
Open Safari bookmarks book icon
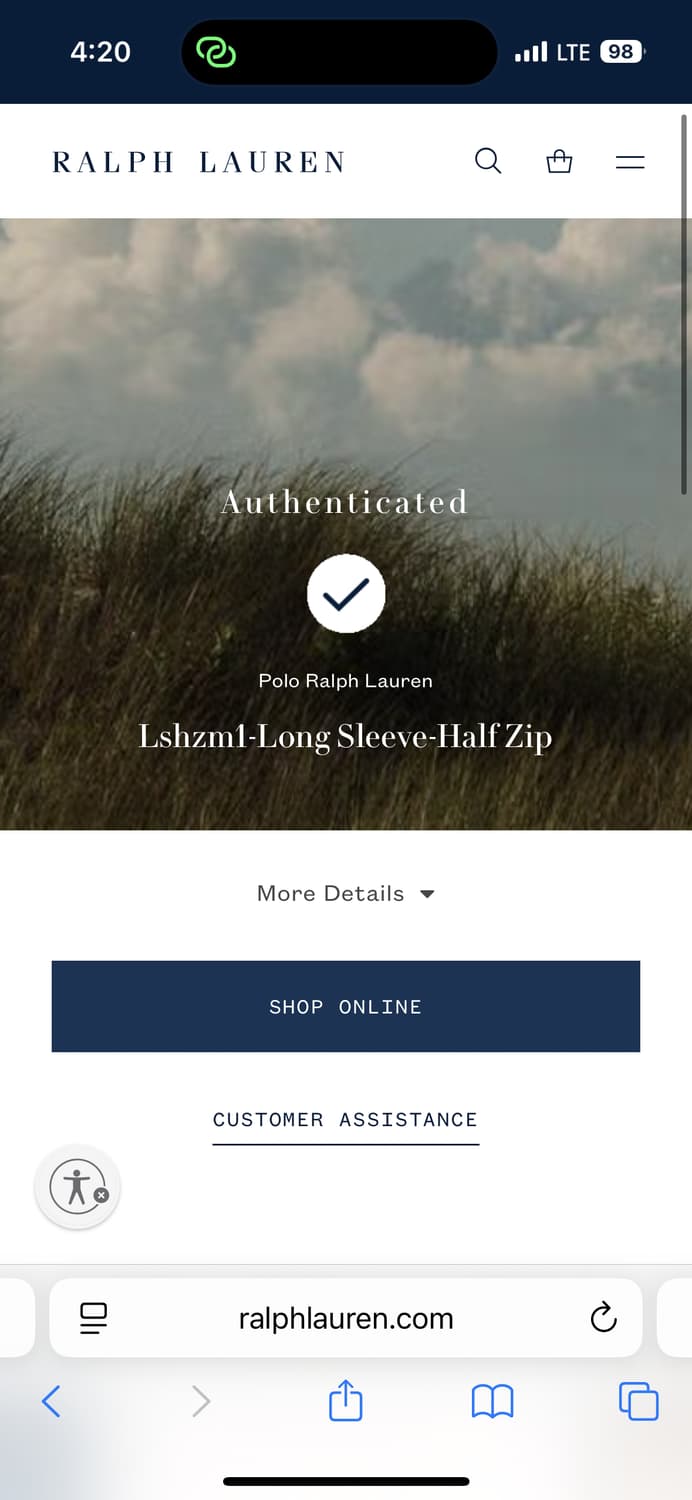coord(492,1401)
